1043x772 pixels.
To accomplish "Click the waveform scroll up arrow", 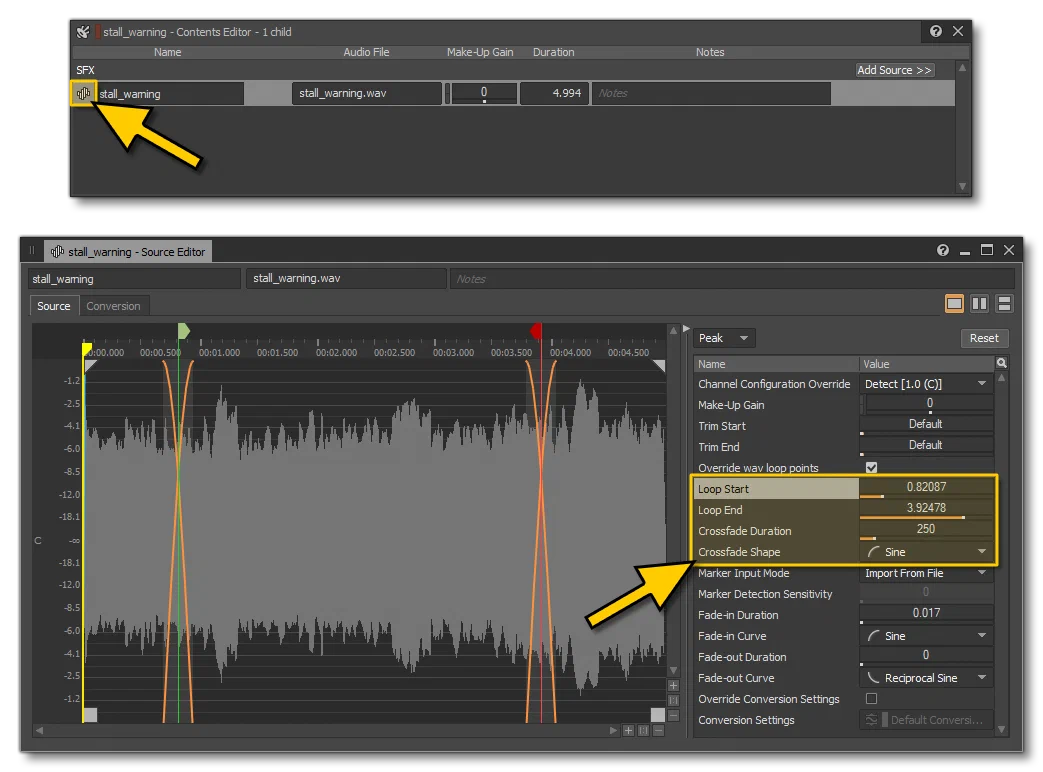I will 673,330.
